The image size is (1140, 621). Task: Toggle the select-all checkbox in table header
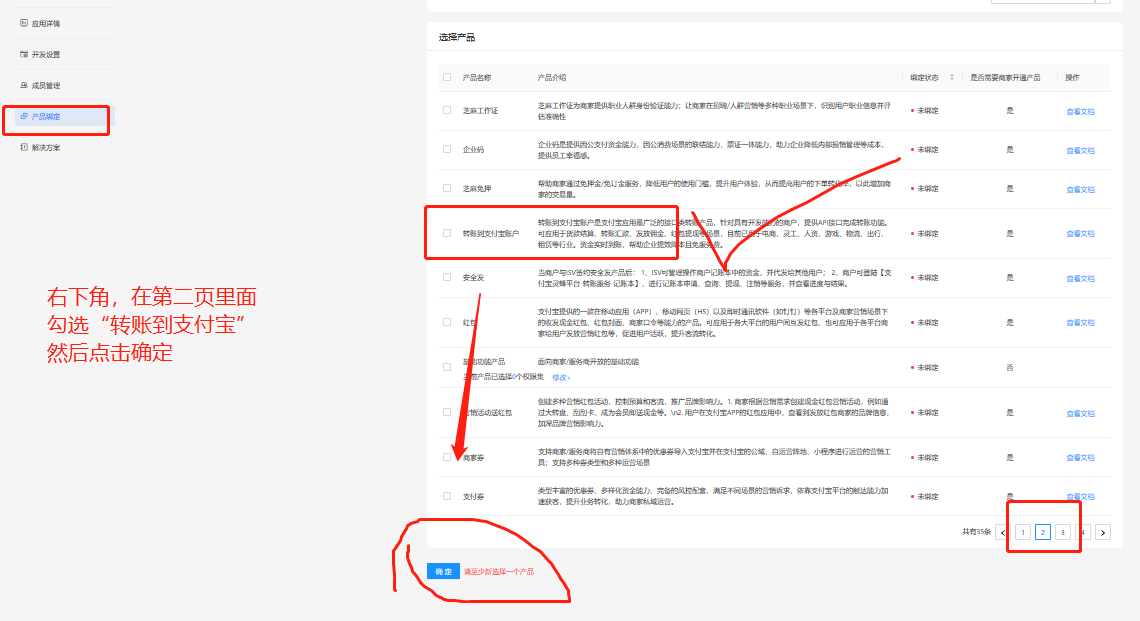(x=447, y=77)
